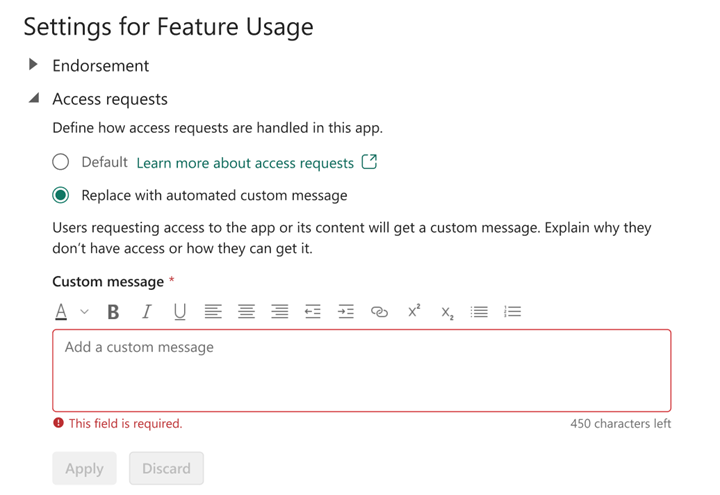Image resolution: width=720 pixels, height=495 pixels.
Task: Center align the custom message text
Action: (246, 312)
